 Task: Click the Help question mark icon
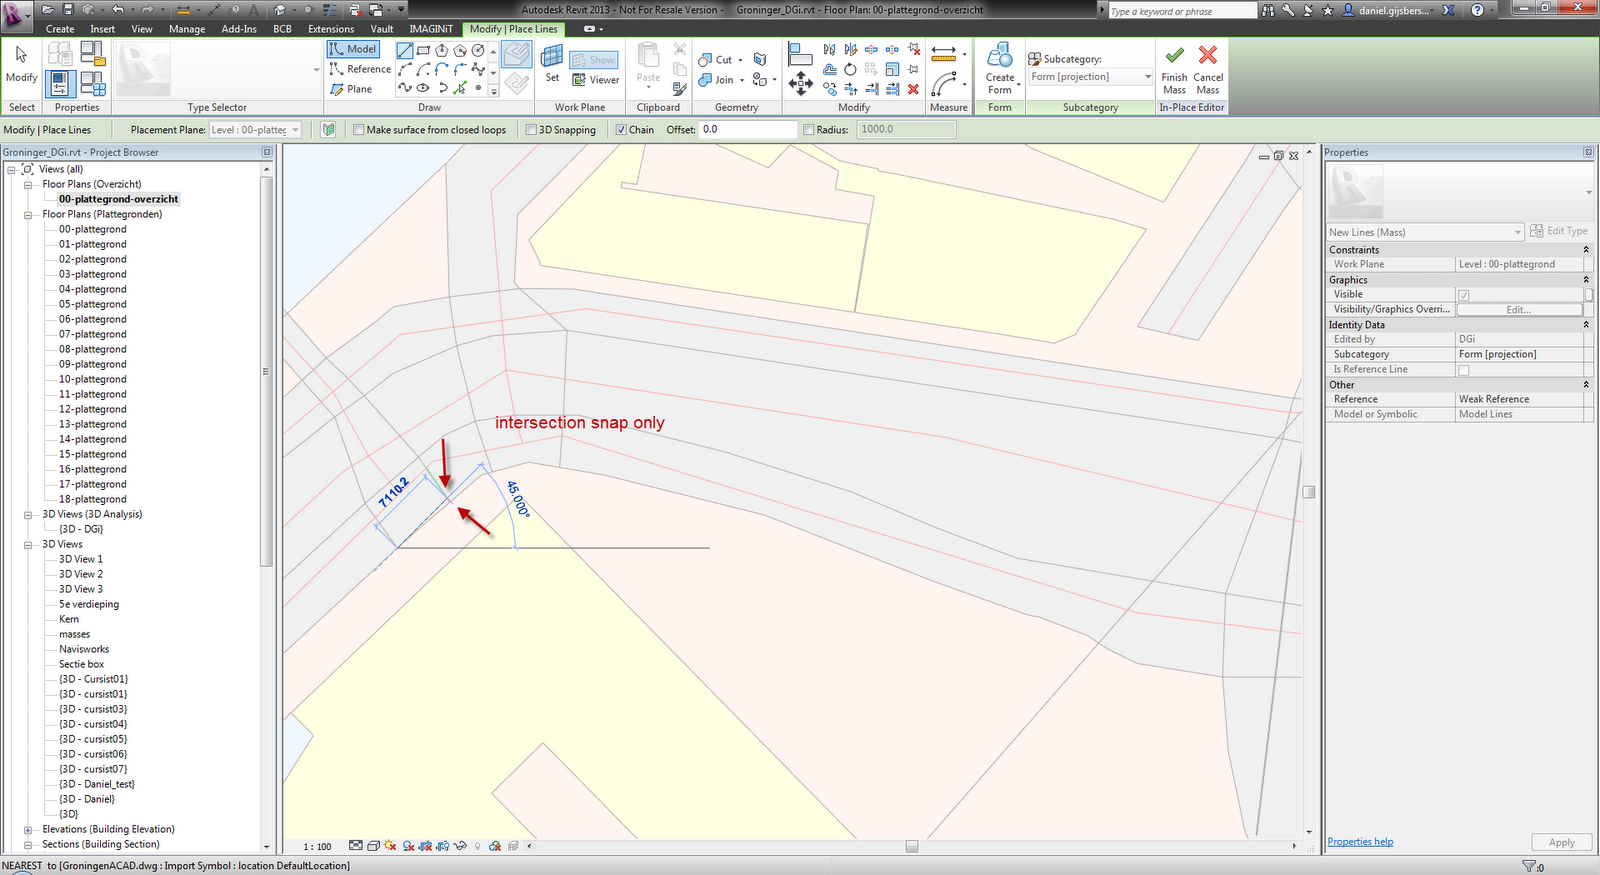[x=1477, y=10]
